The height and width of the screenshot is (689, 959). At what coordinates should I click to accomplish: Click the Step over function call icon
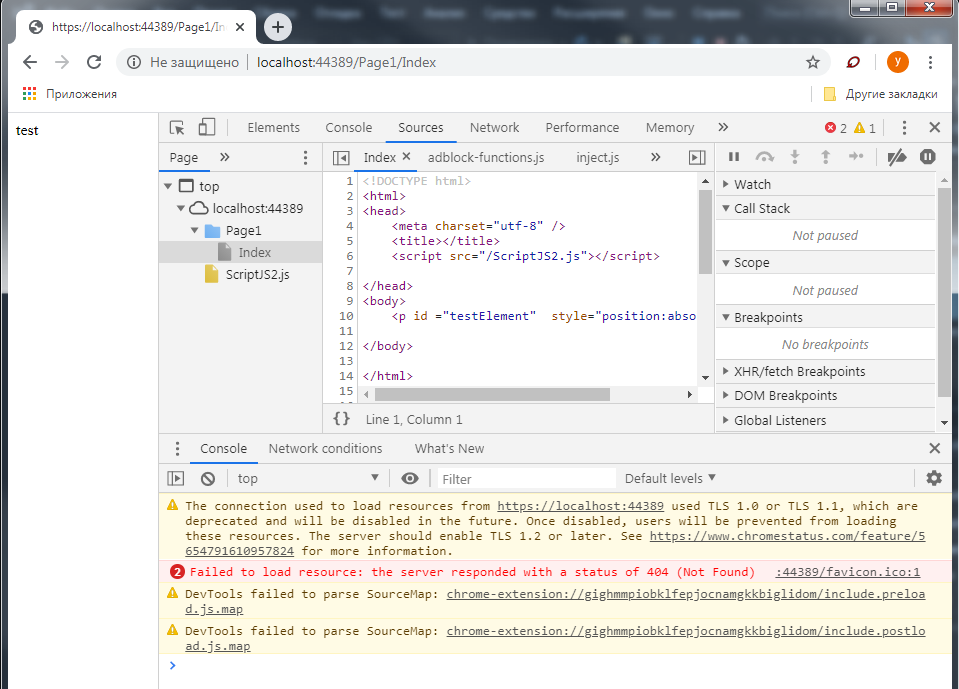tap(764, 157)
